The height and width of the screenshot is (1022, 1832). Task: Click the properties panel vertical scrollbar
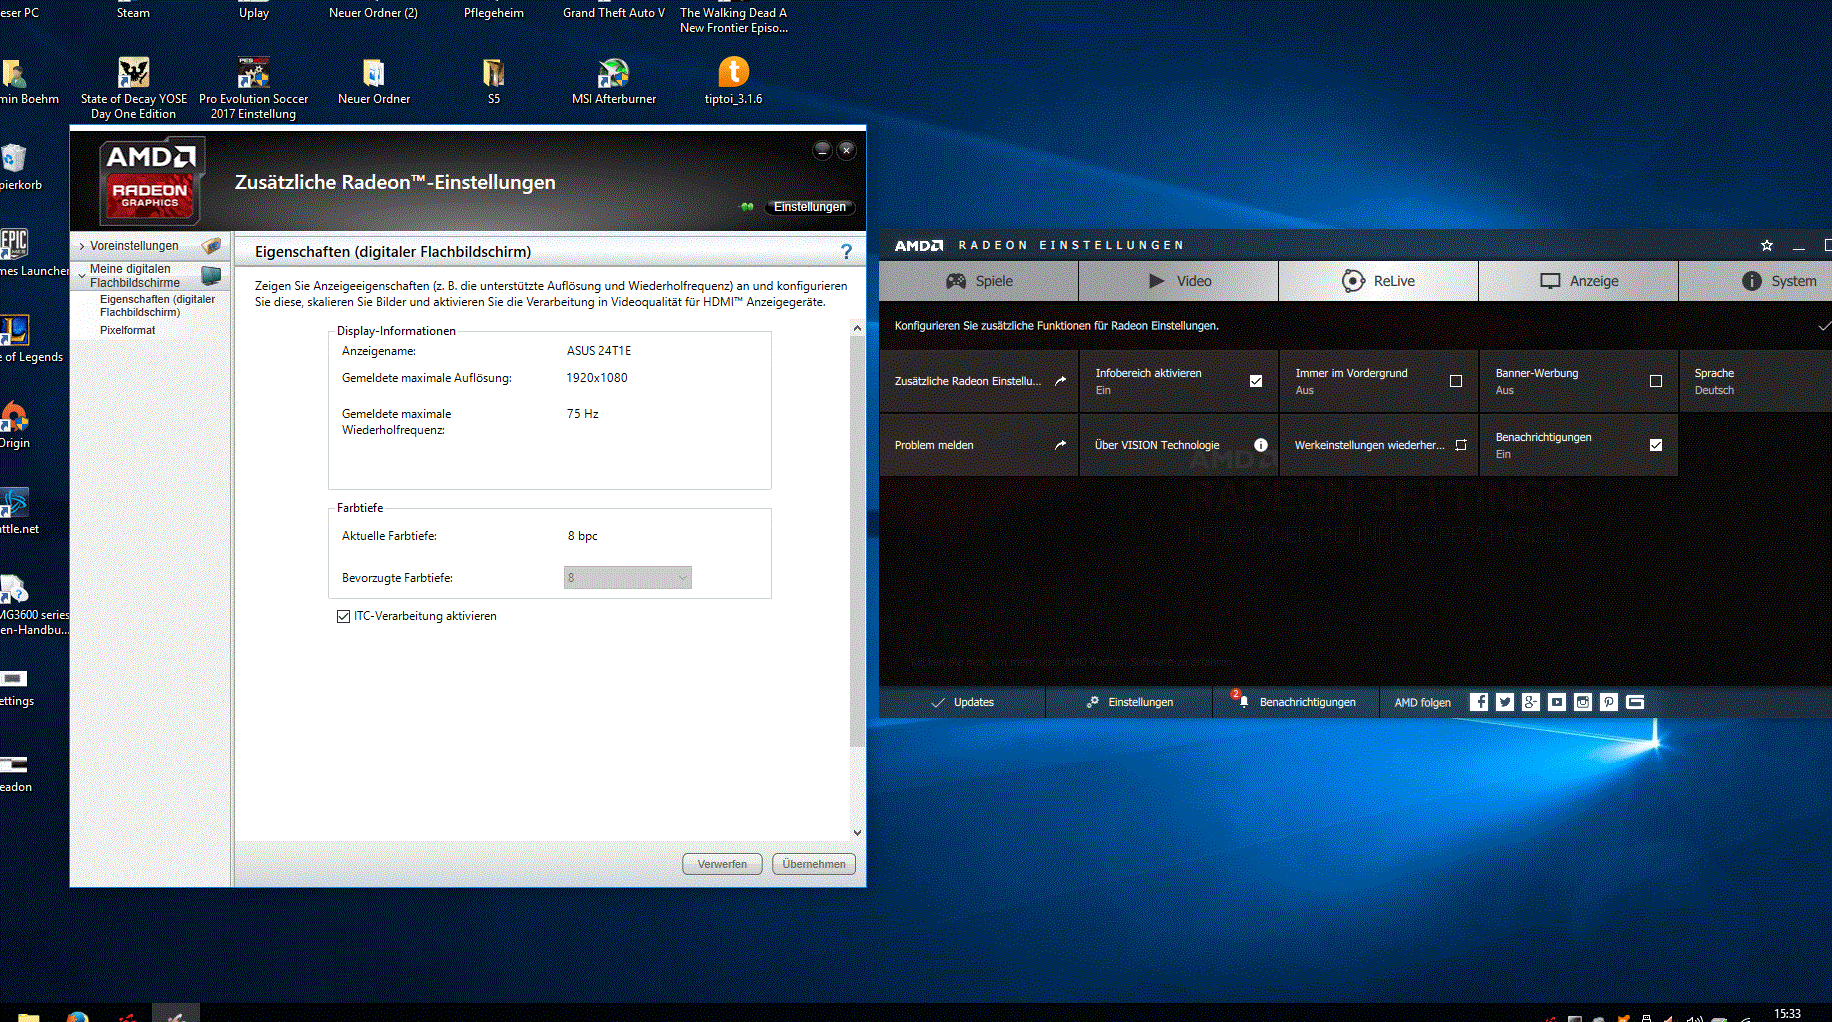[x=857, y=541]
